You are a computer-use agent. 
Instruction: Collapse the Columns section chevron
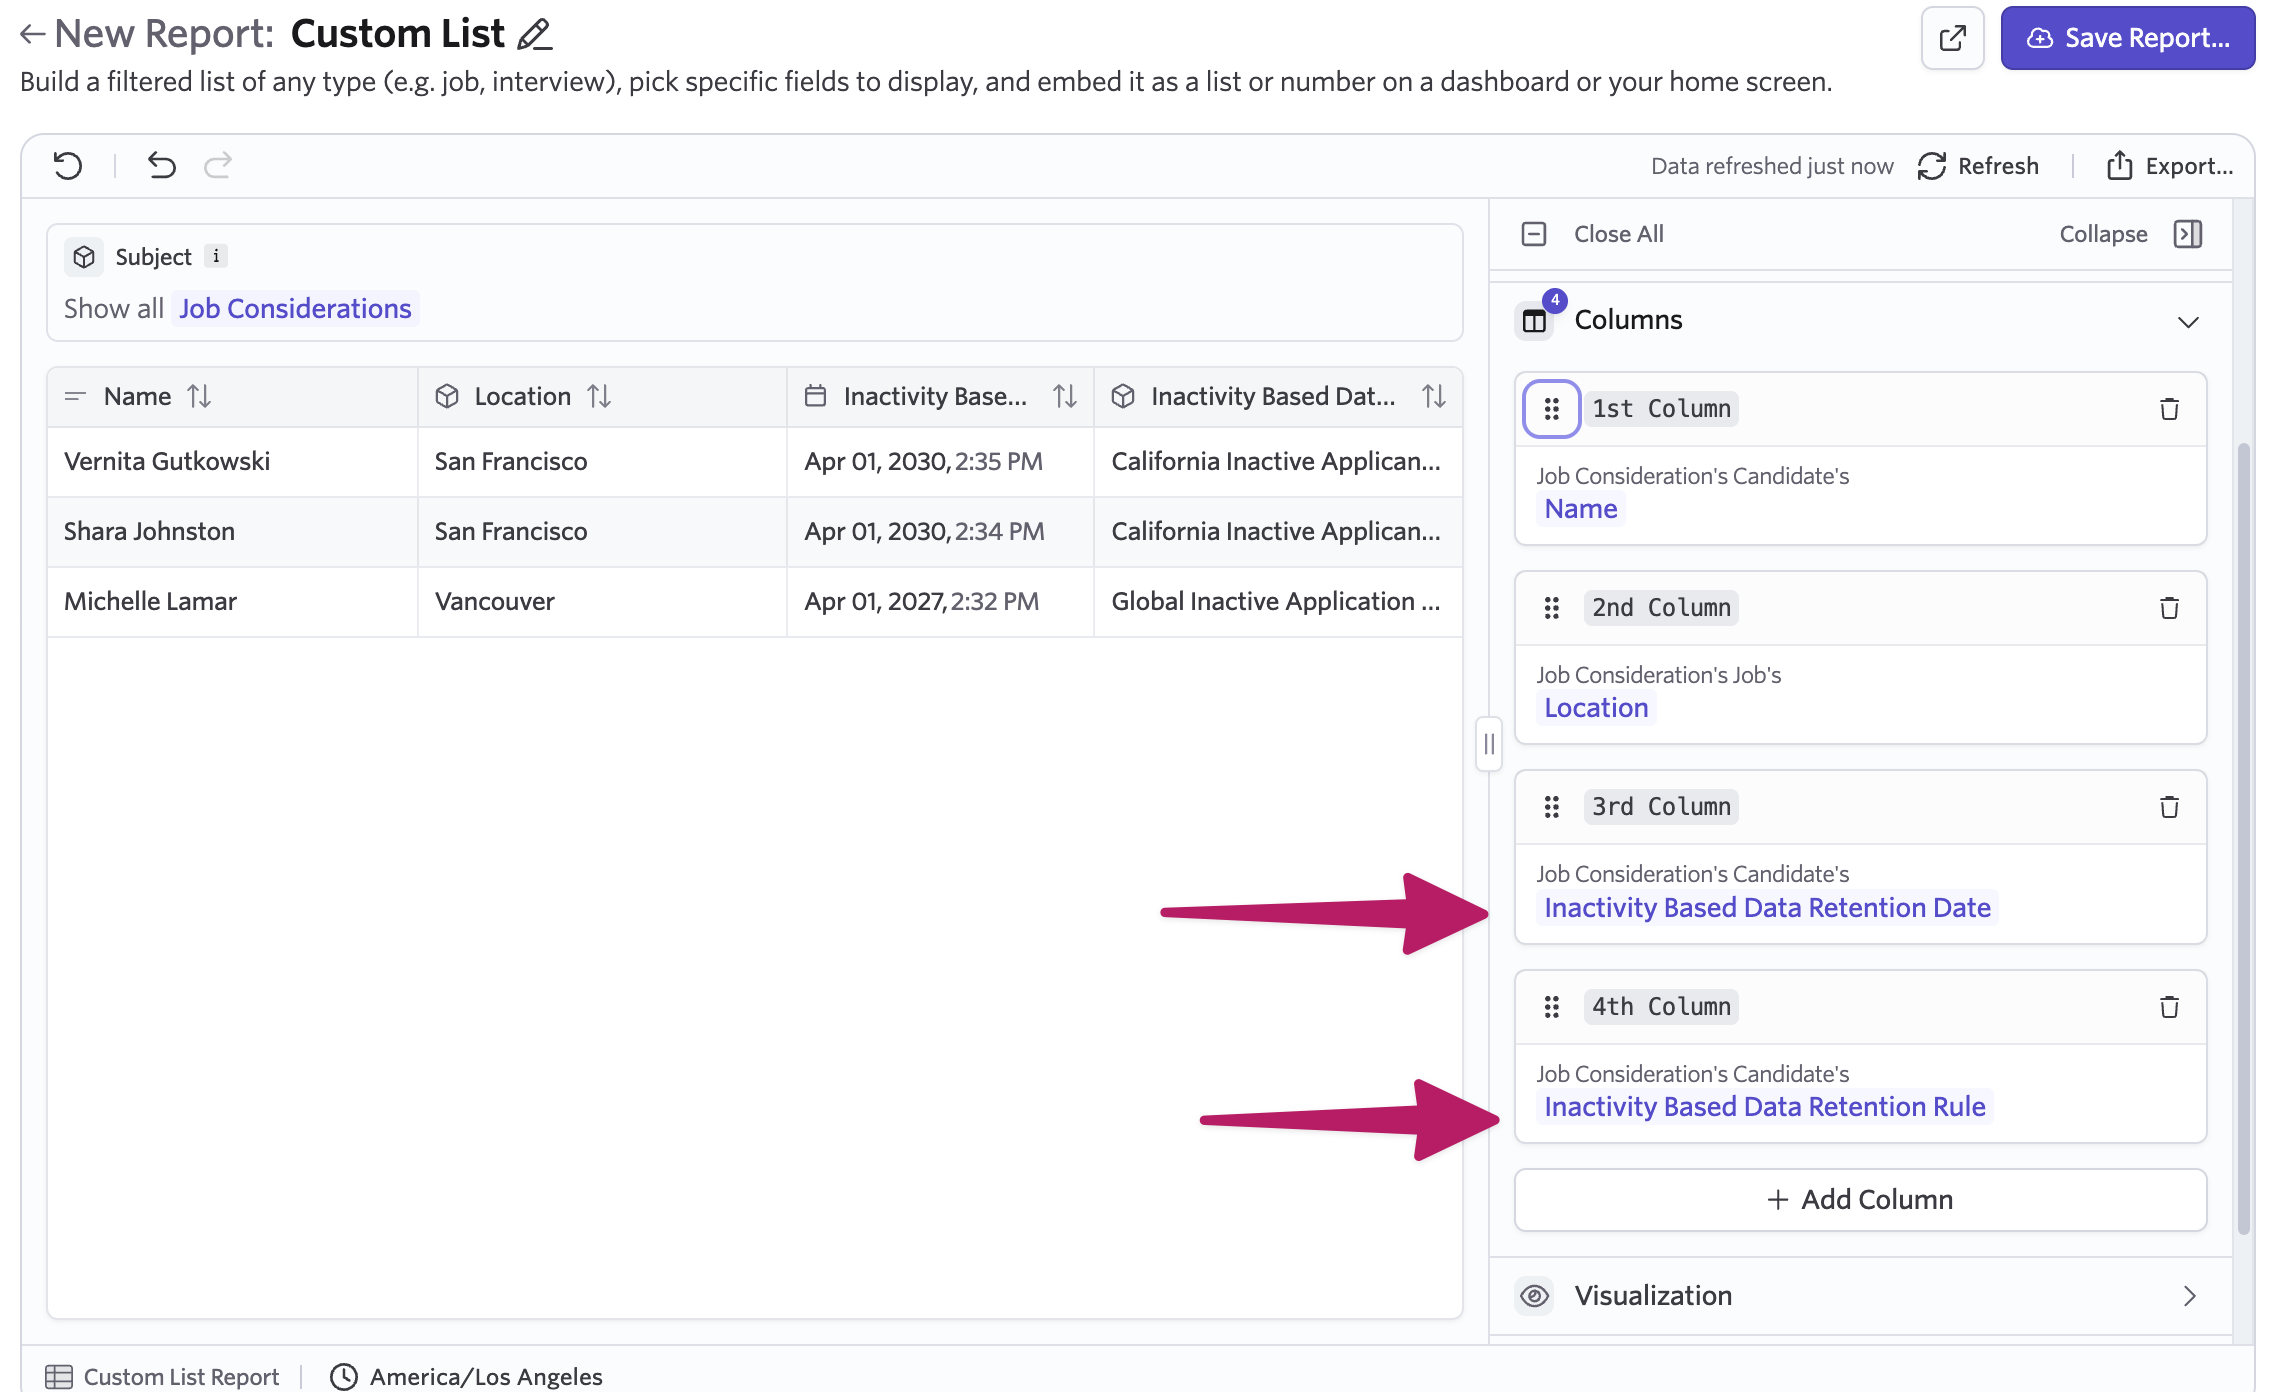click(2188, 322)
